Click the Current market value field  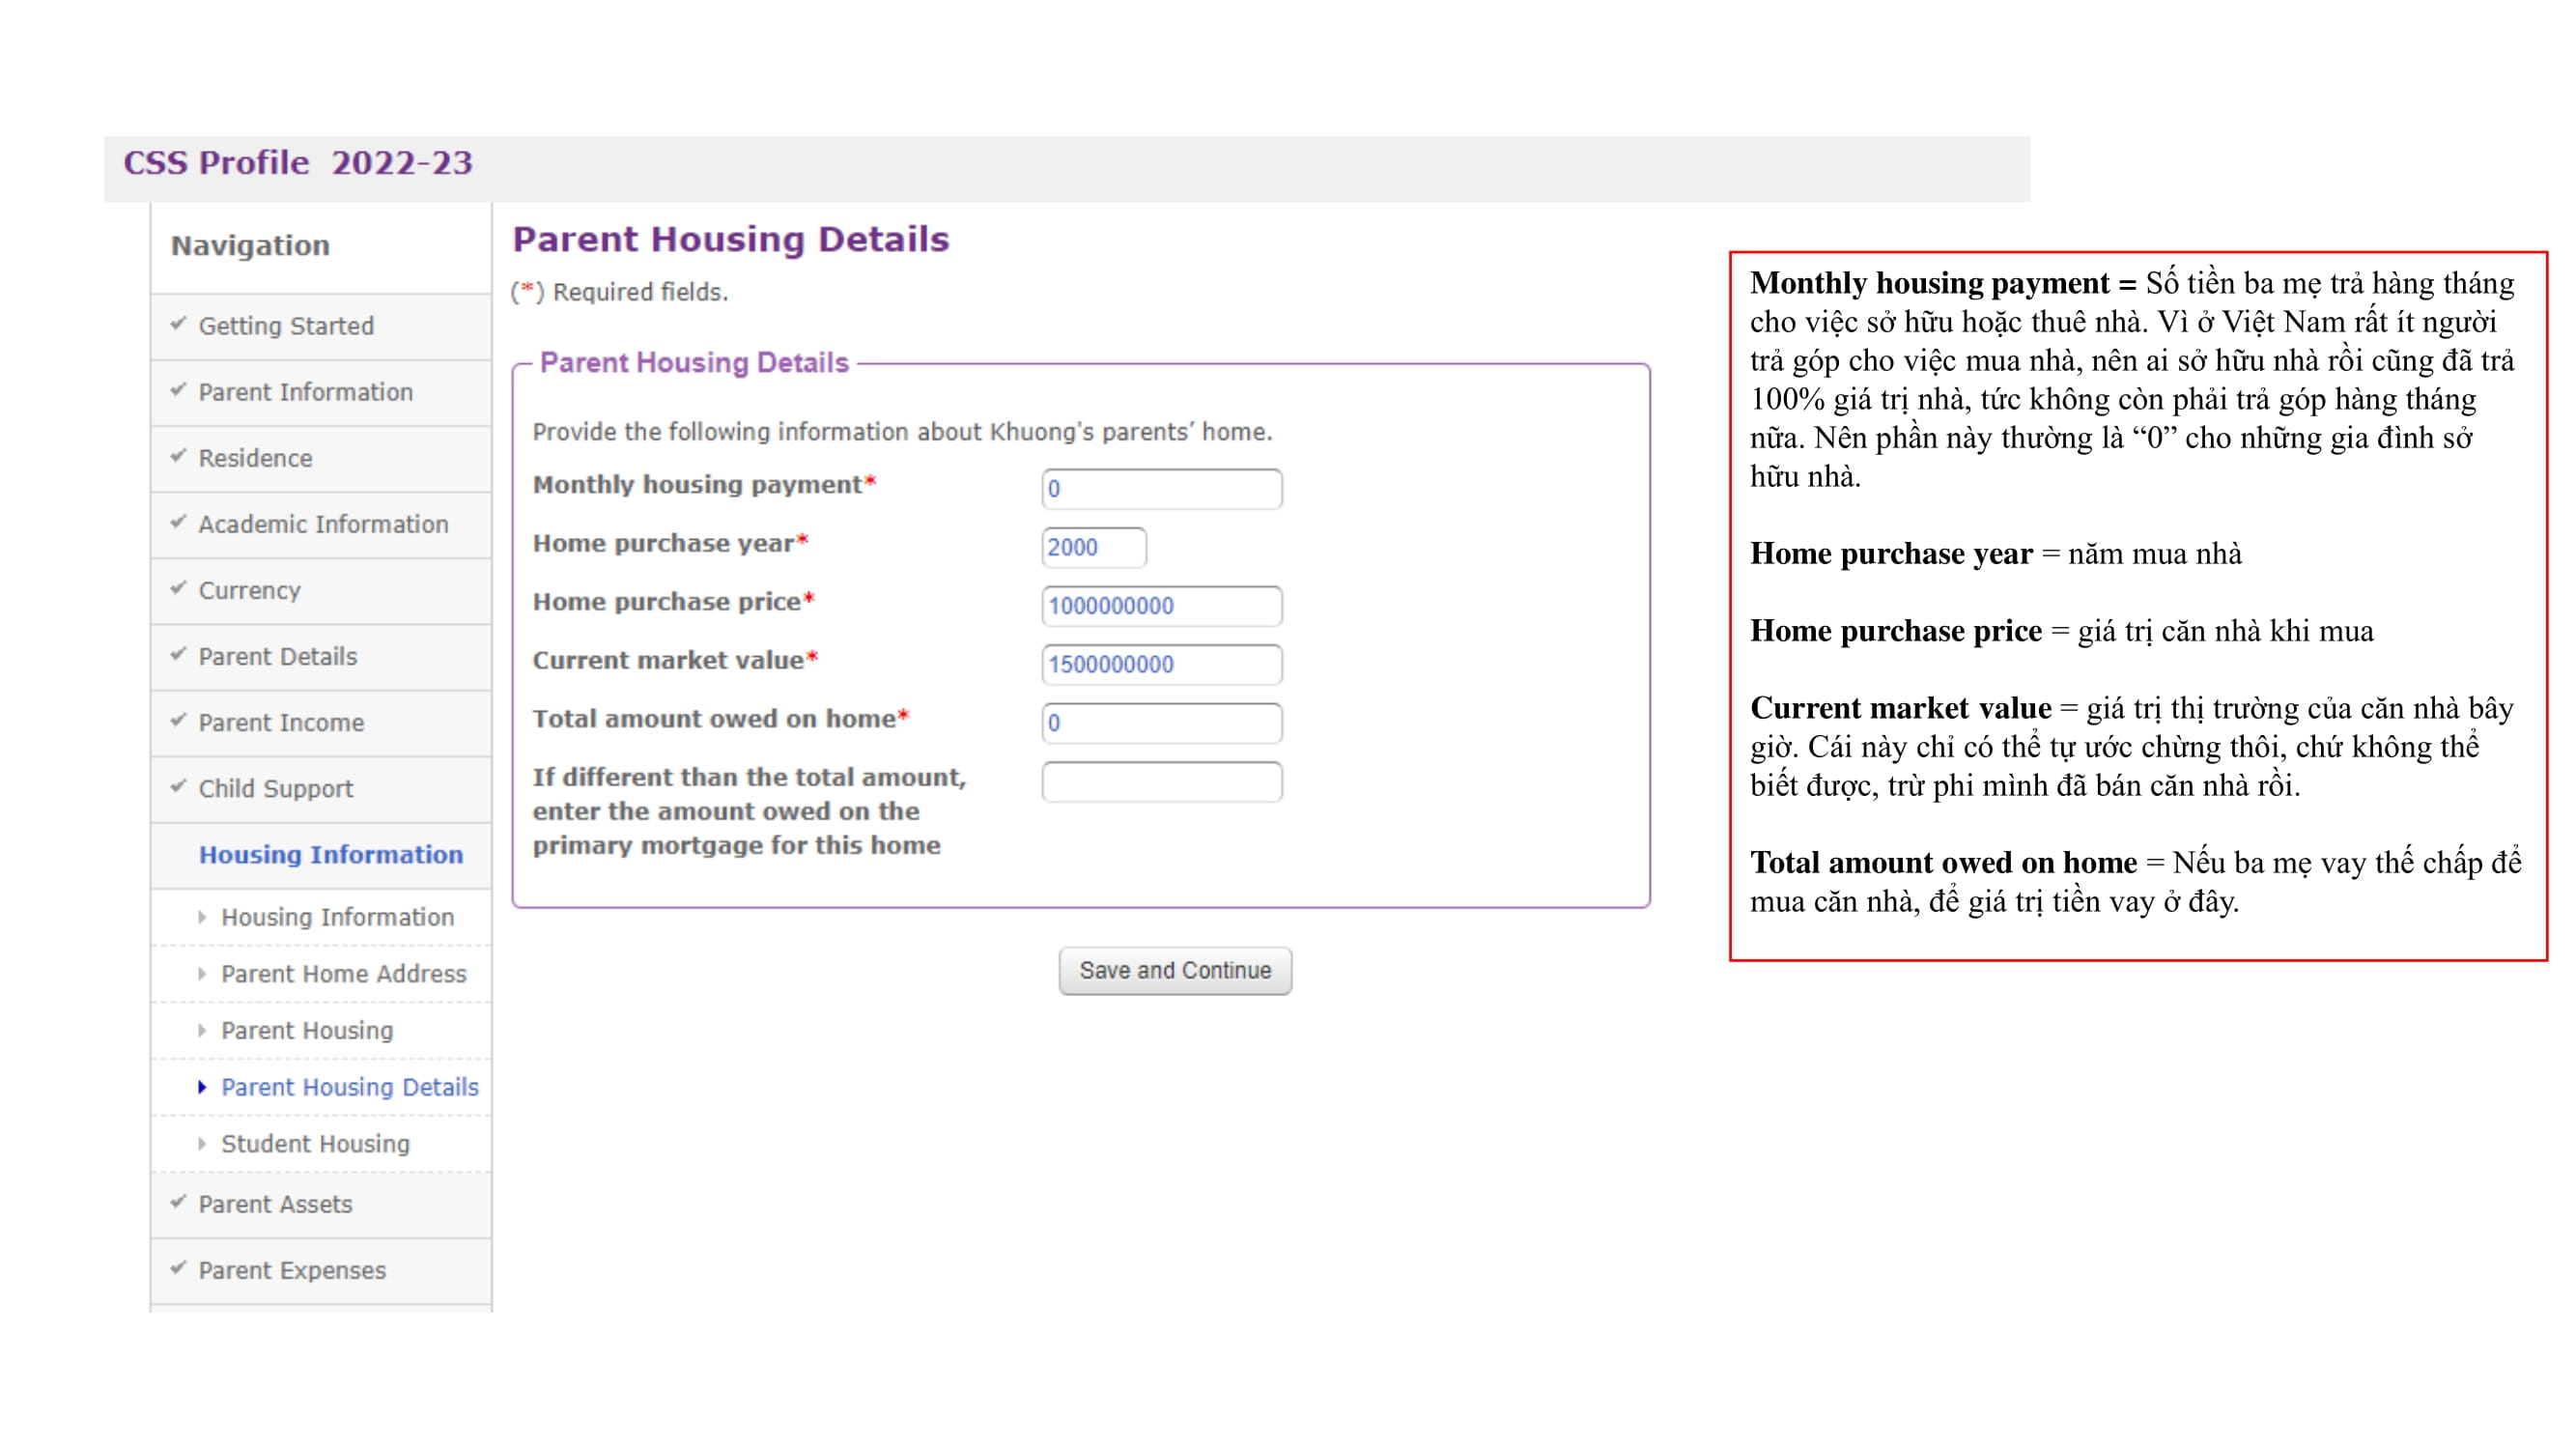click(x=1160, y=663)
